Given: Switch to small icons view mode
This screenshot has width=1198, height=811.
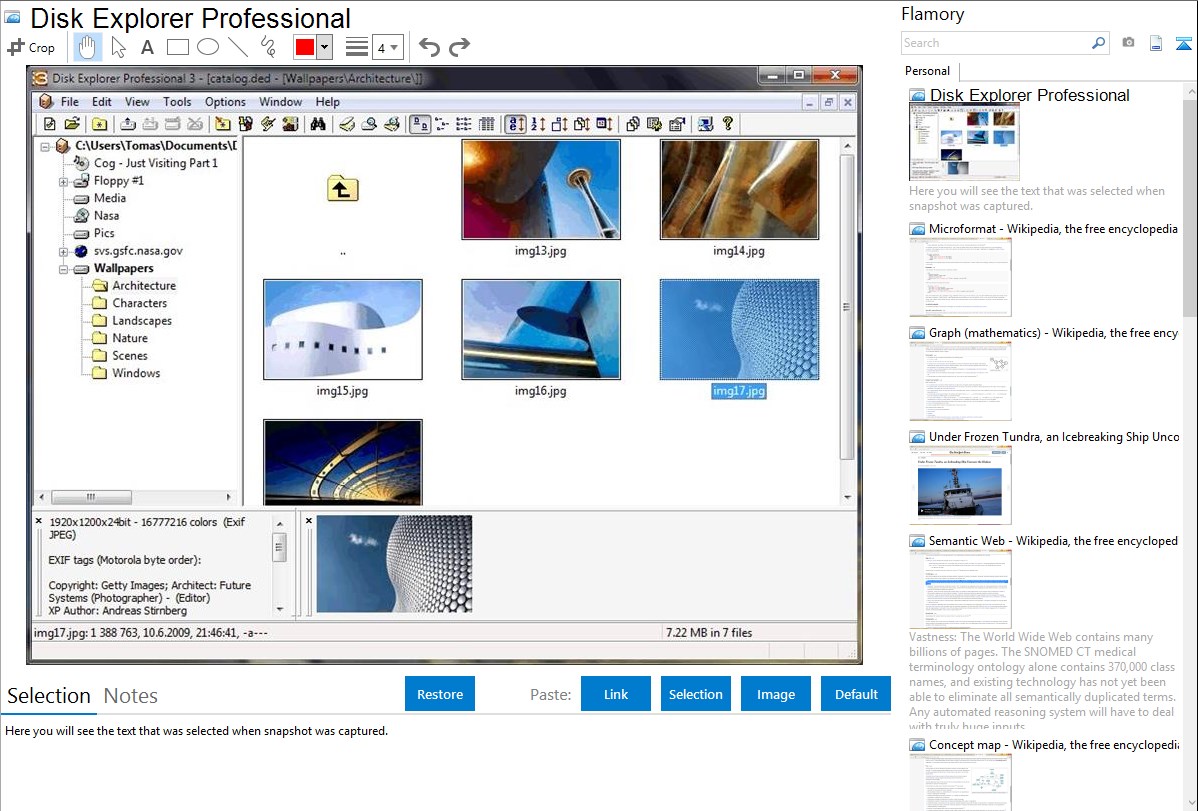Looking at the screenshot, I should tap(442, 124).
